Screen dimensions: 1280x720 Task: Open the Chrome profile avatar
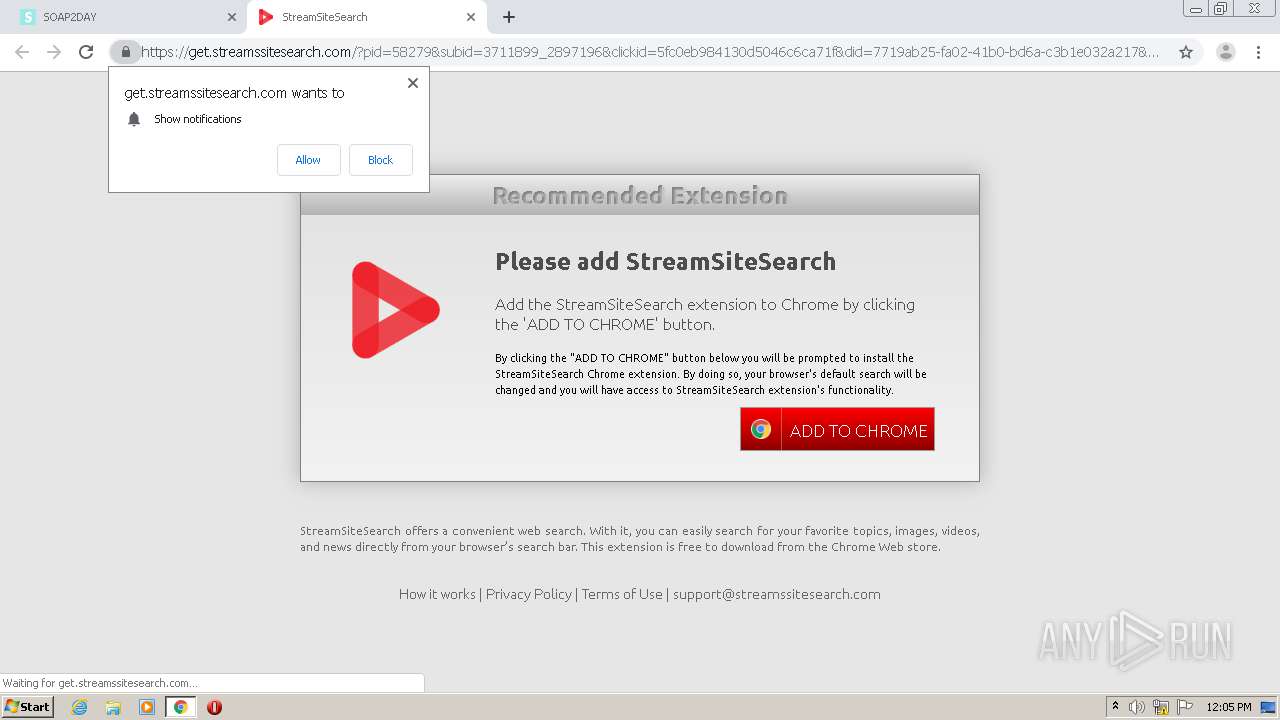(1226, 52)
